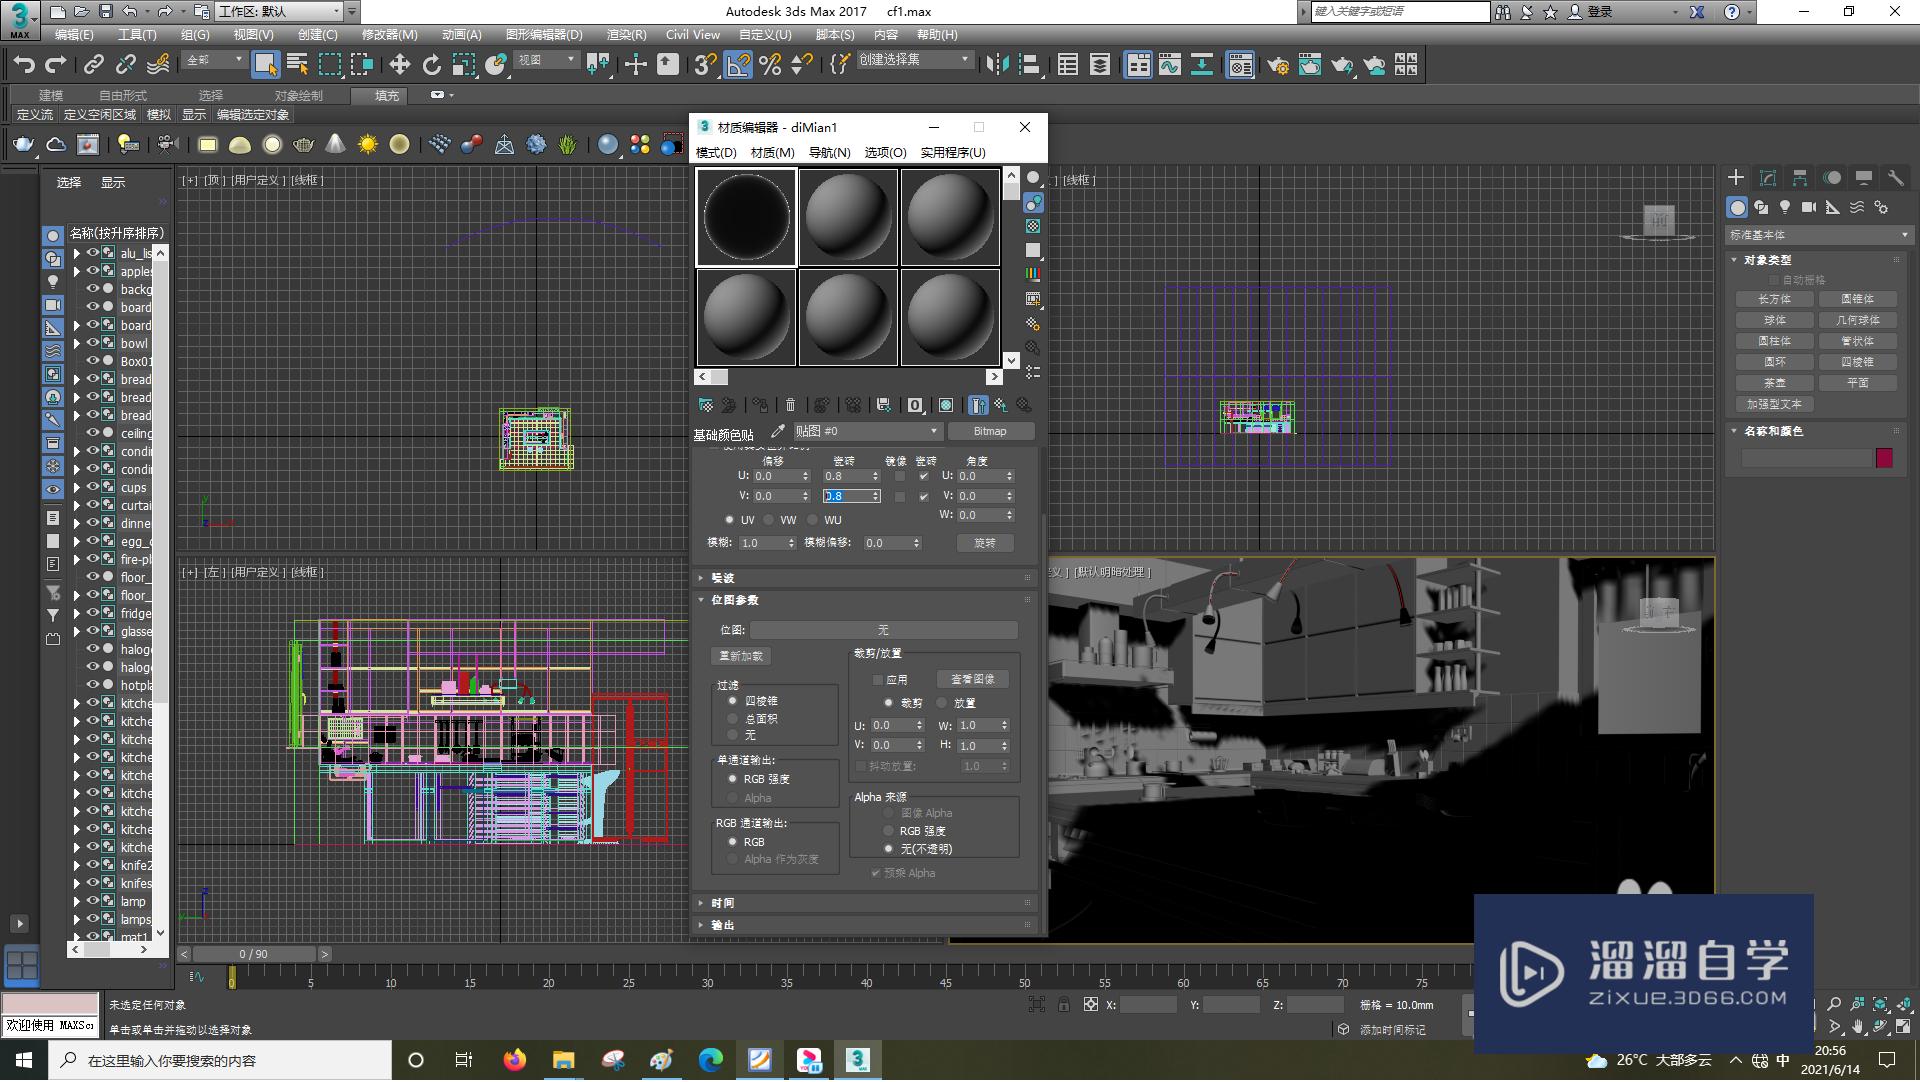1920x1082 pixels.
Task: Toggle UV radio button in mapping
Action: coord(729,519)
